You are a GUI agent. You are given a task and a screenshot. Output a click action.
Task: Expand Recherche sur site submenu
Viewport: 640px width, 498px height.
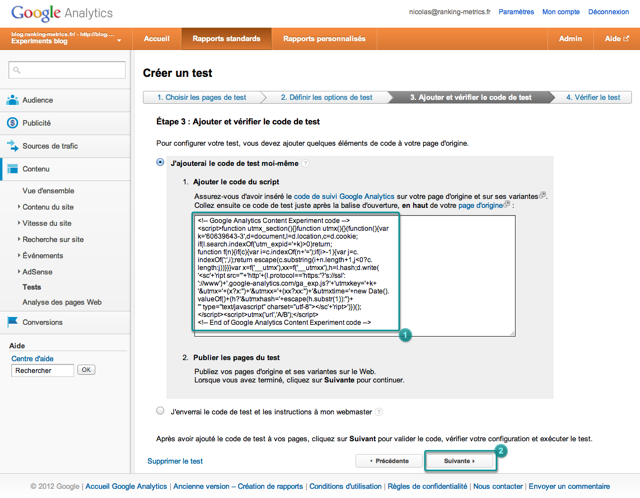click(x=19, y=239)
